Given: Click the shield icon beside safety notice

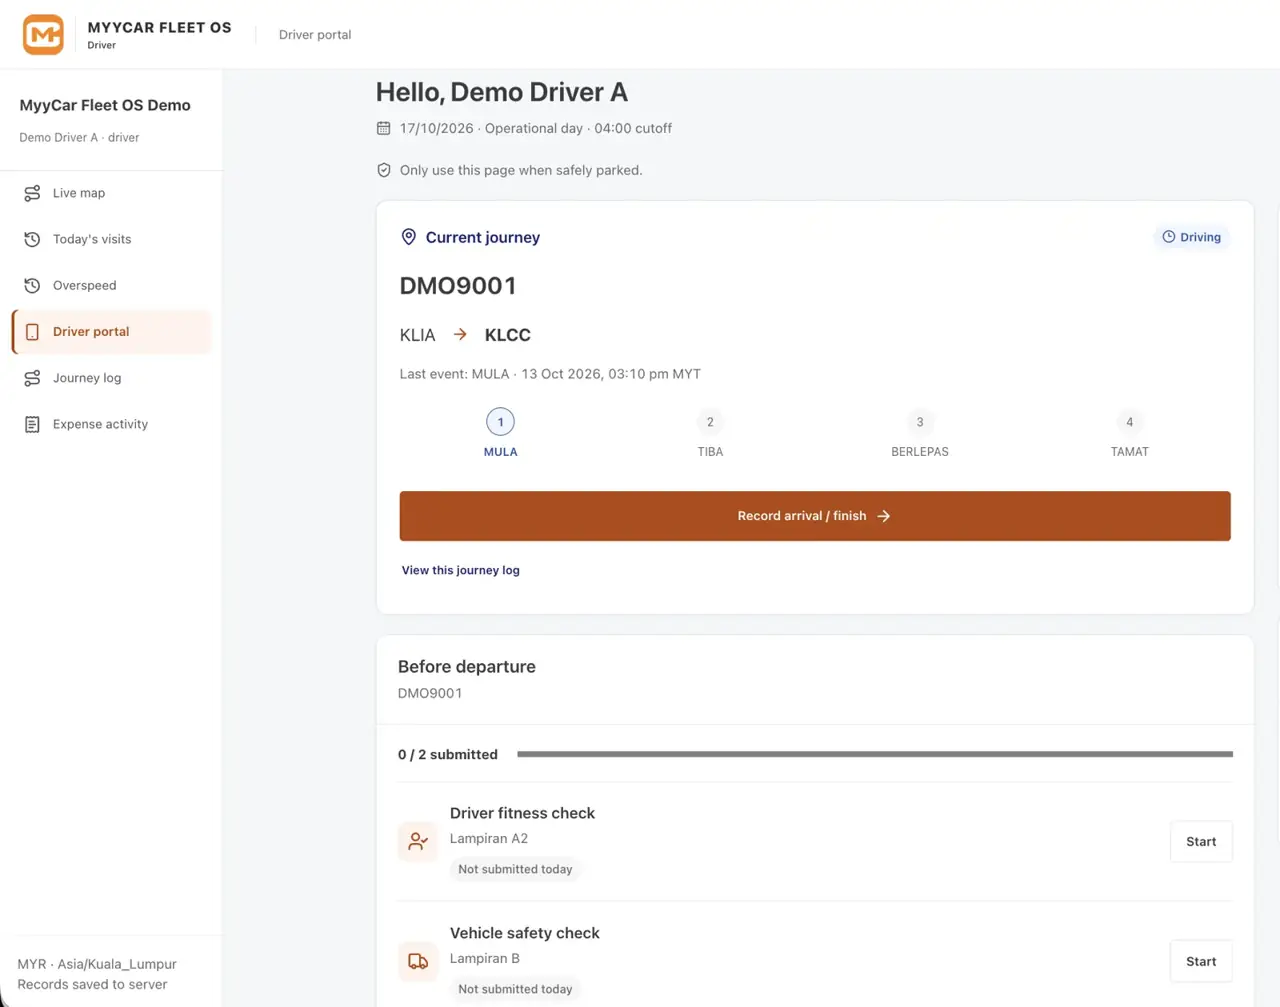Looking at the screenshot, I should click(x=384, y=170).
